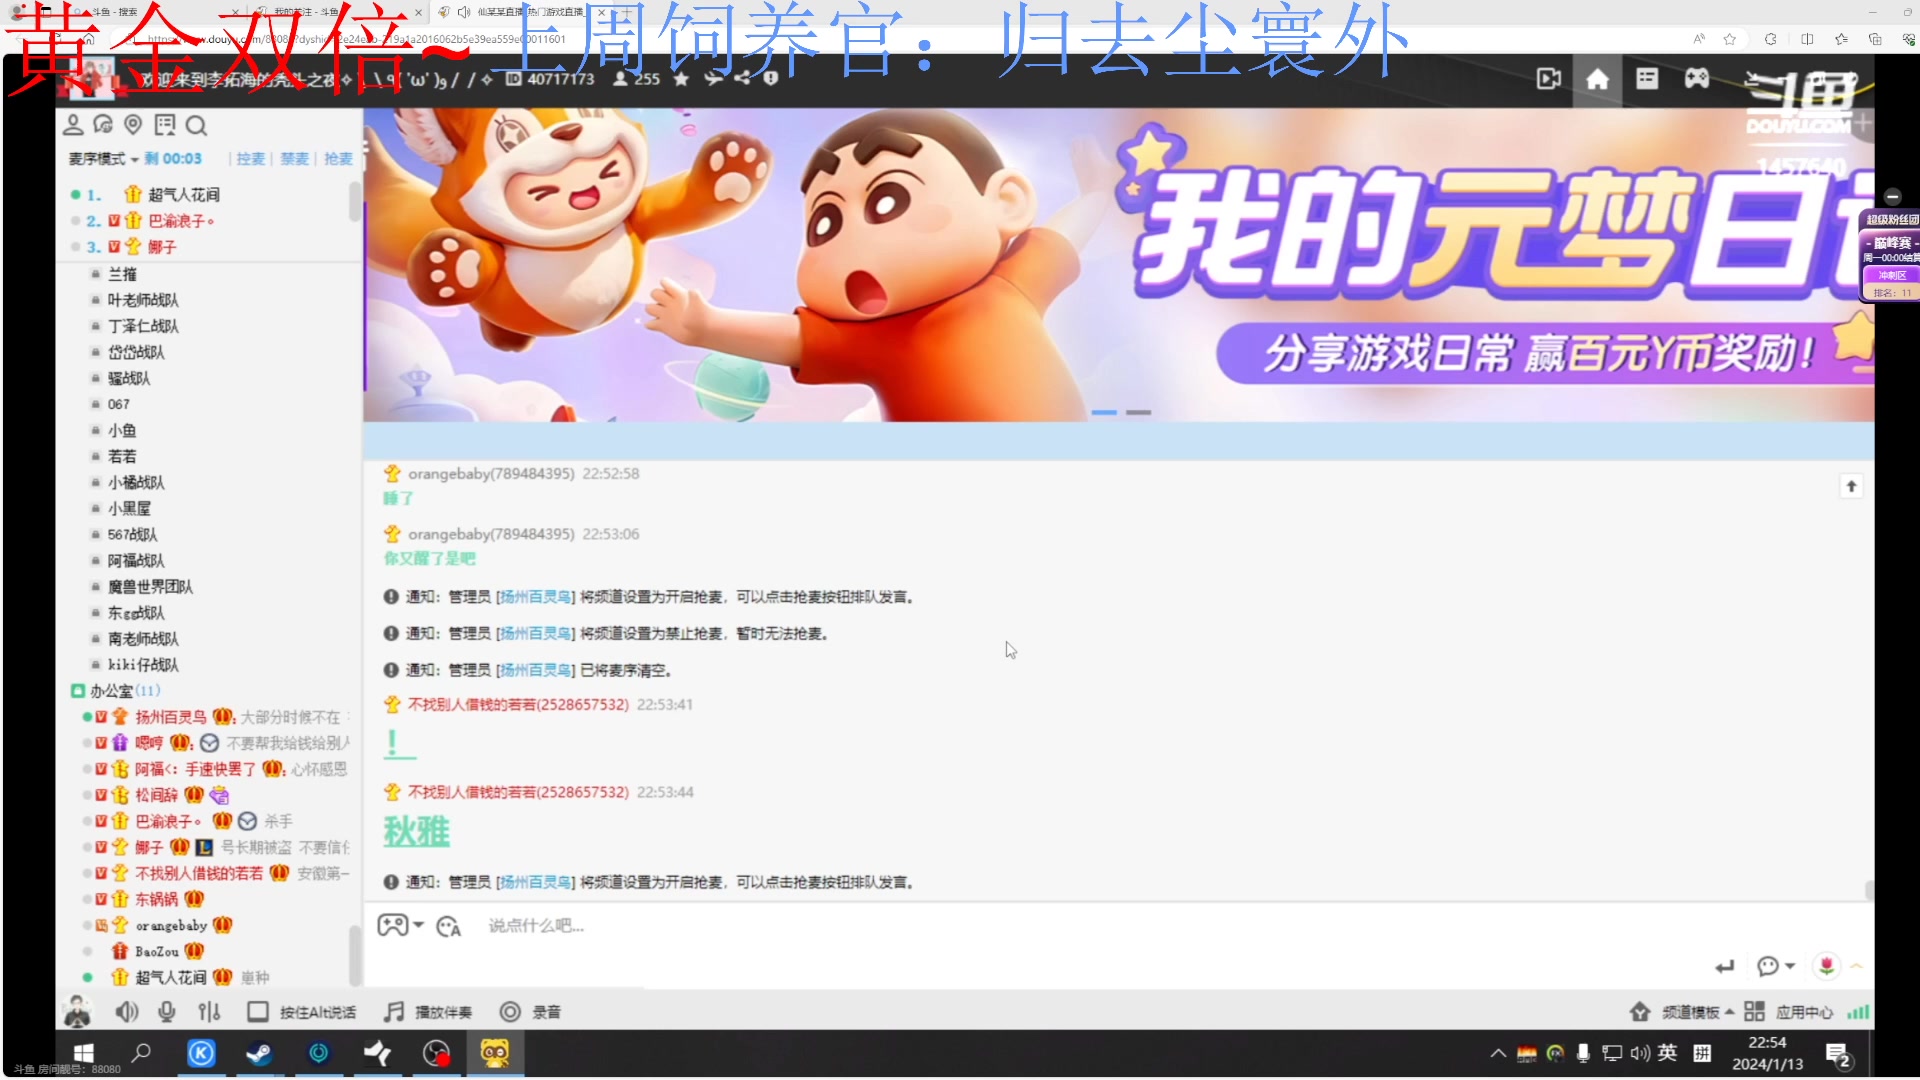Image resolution: width=1920 pixels, height=1080 pixels.
Task: Open Windows taskbar search
Action: 142,1053
